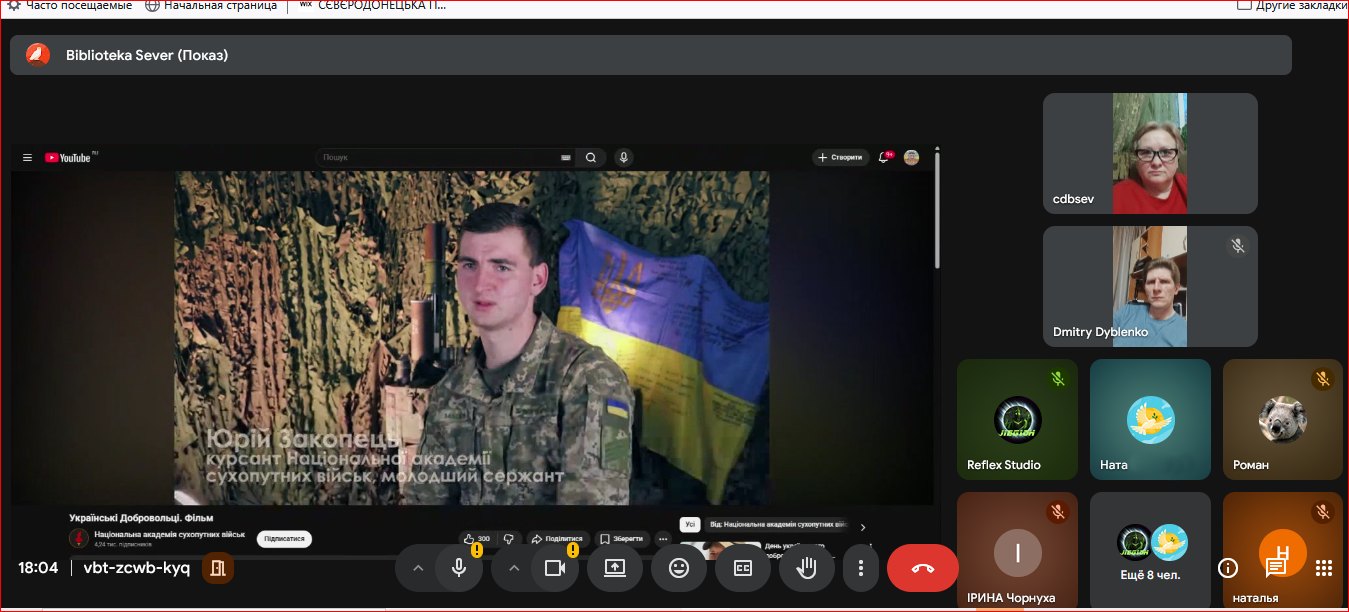Viewport: 1349px width, 612px height.
Task: Open meeting details info icon
Action: [x=1228, y=568]
